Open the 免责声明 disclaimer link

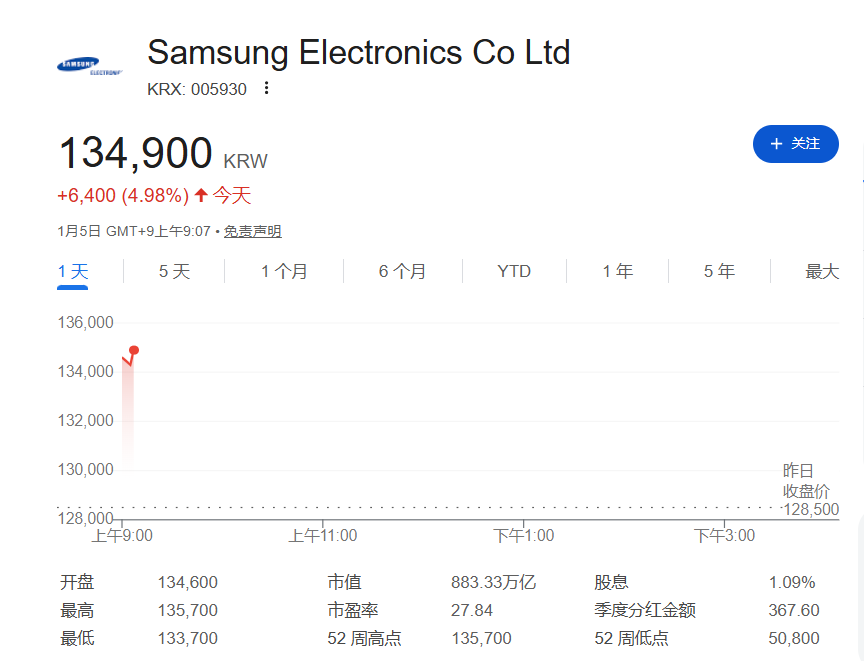coord(252,231)
